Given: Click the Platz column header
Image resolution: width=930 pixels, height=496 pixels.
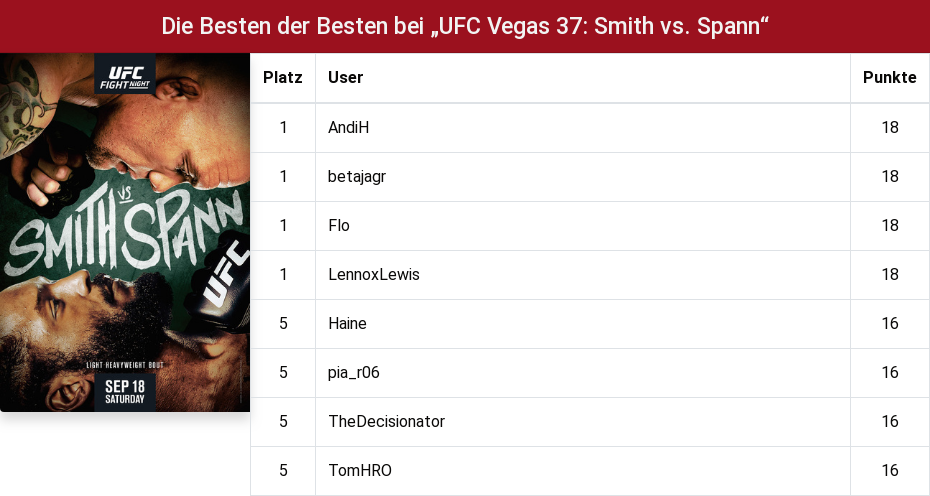Looking at the screenshot, I should (x=283, y=78).
